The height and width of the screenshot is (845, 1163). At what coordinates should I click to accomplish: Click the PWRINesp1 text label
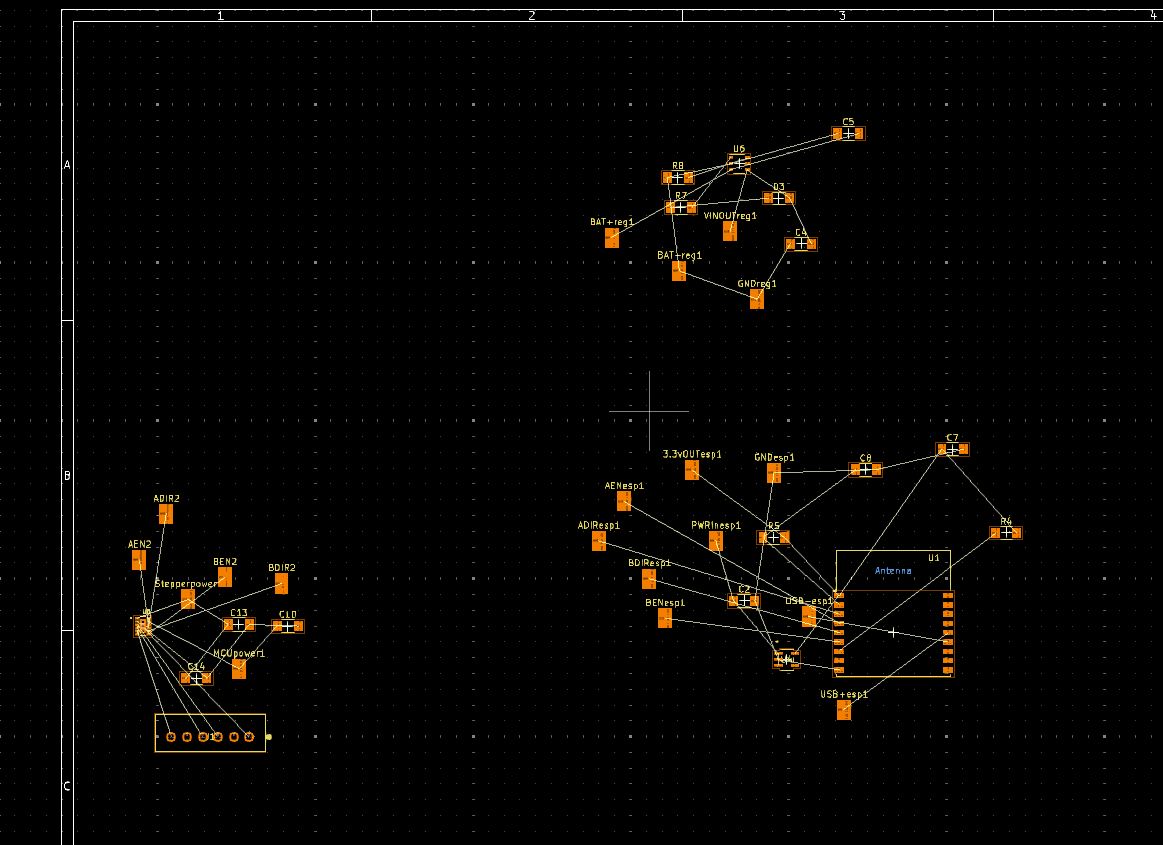[716, 525]
